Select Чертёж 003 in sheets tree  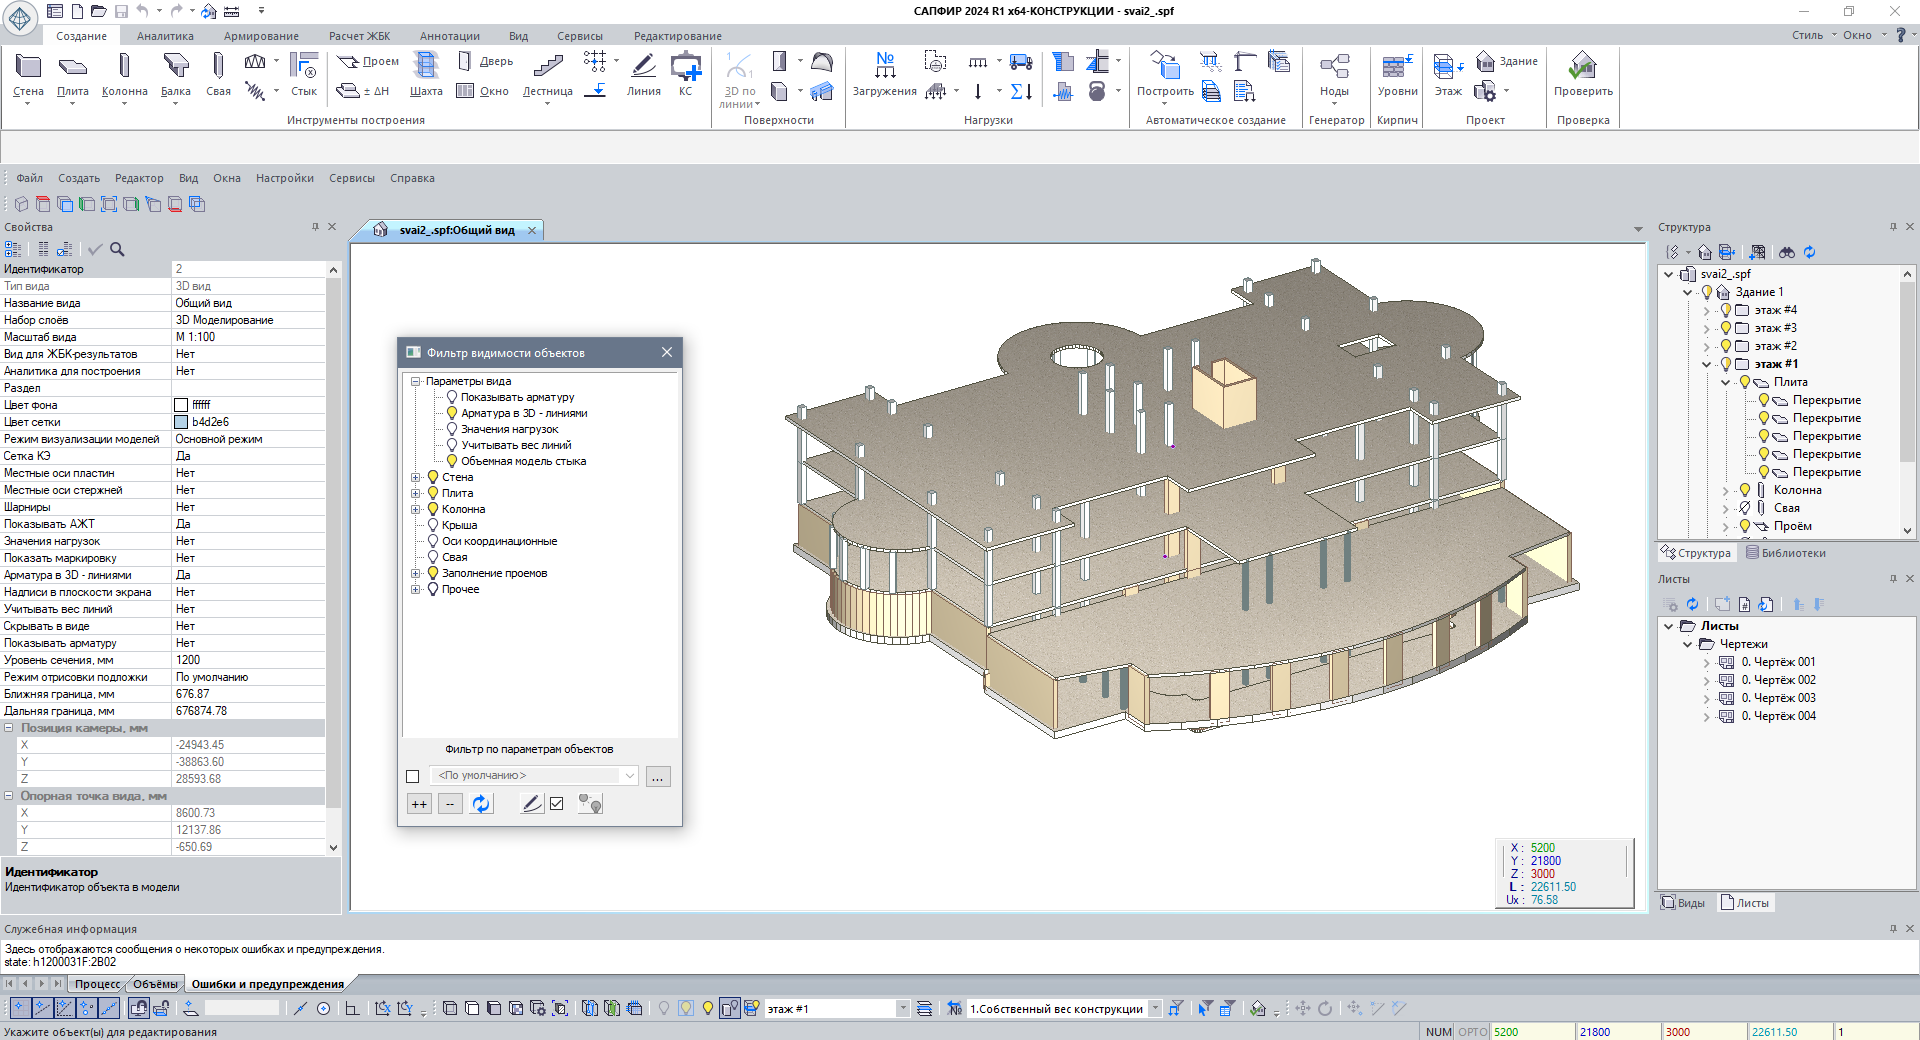1777,698
